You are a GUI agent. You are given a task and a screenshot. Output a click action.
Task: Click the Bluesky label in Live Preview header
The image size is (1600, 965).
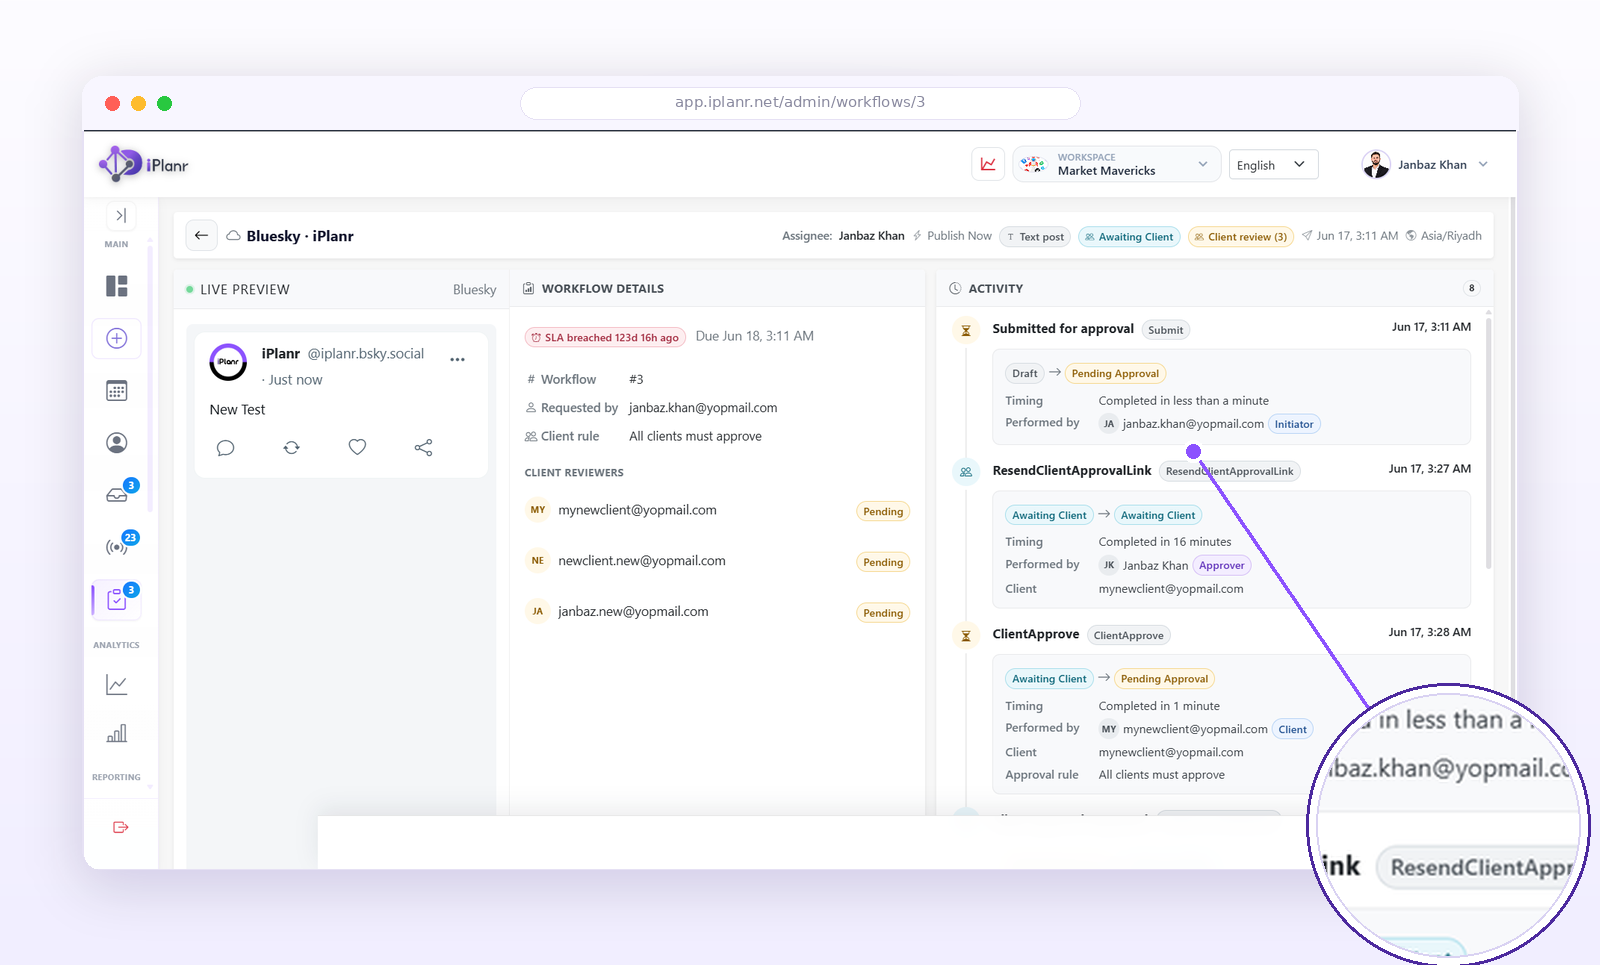474,290
